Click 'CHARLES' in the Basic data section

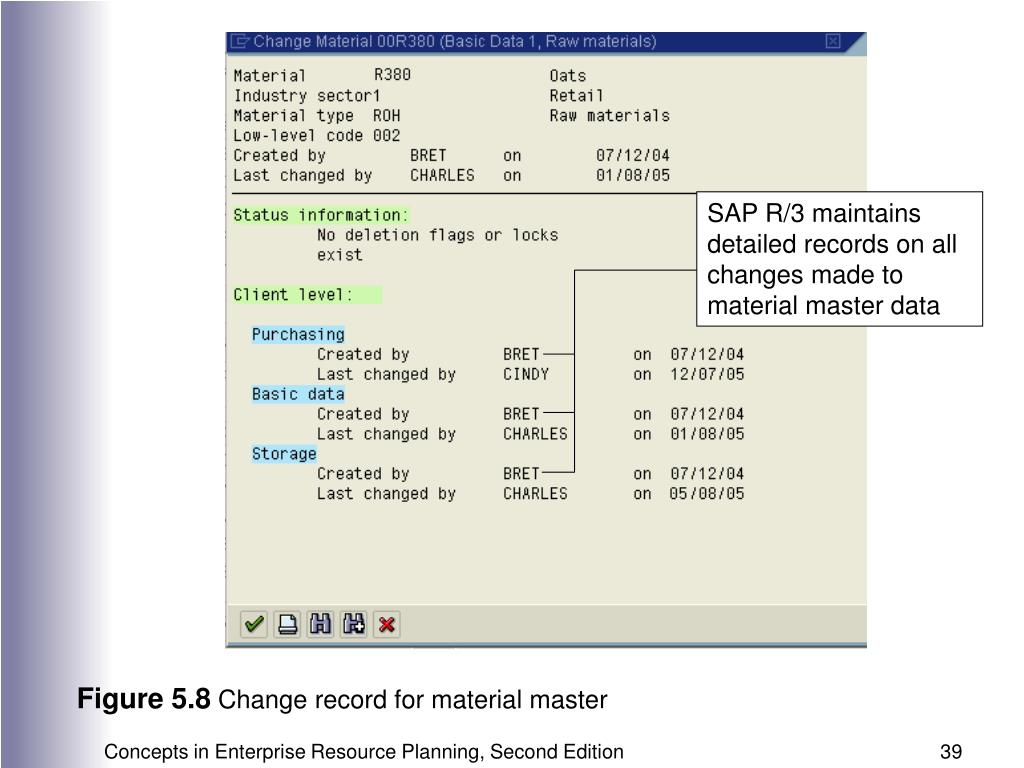535,434
